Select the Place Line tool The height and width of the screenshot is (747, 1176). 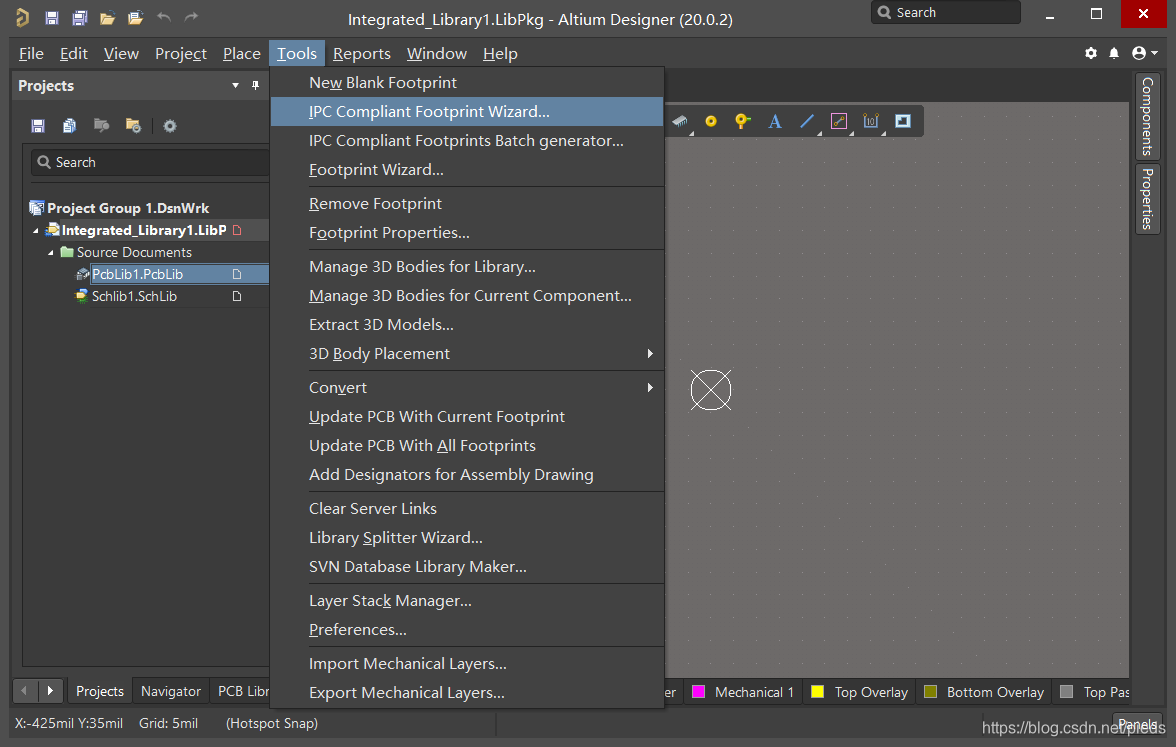pyautogui.click(x=807, y=121)
